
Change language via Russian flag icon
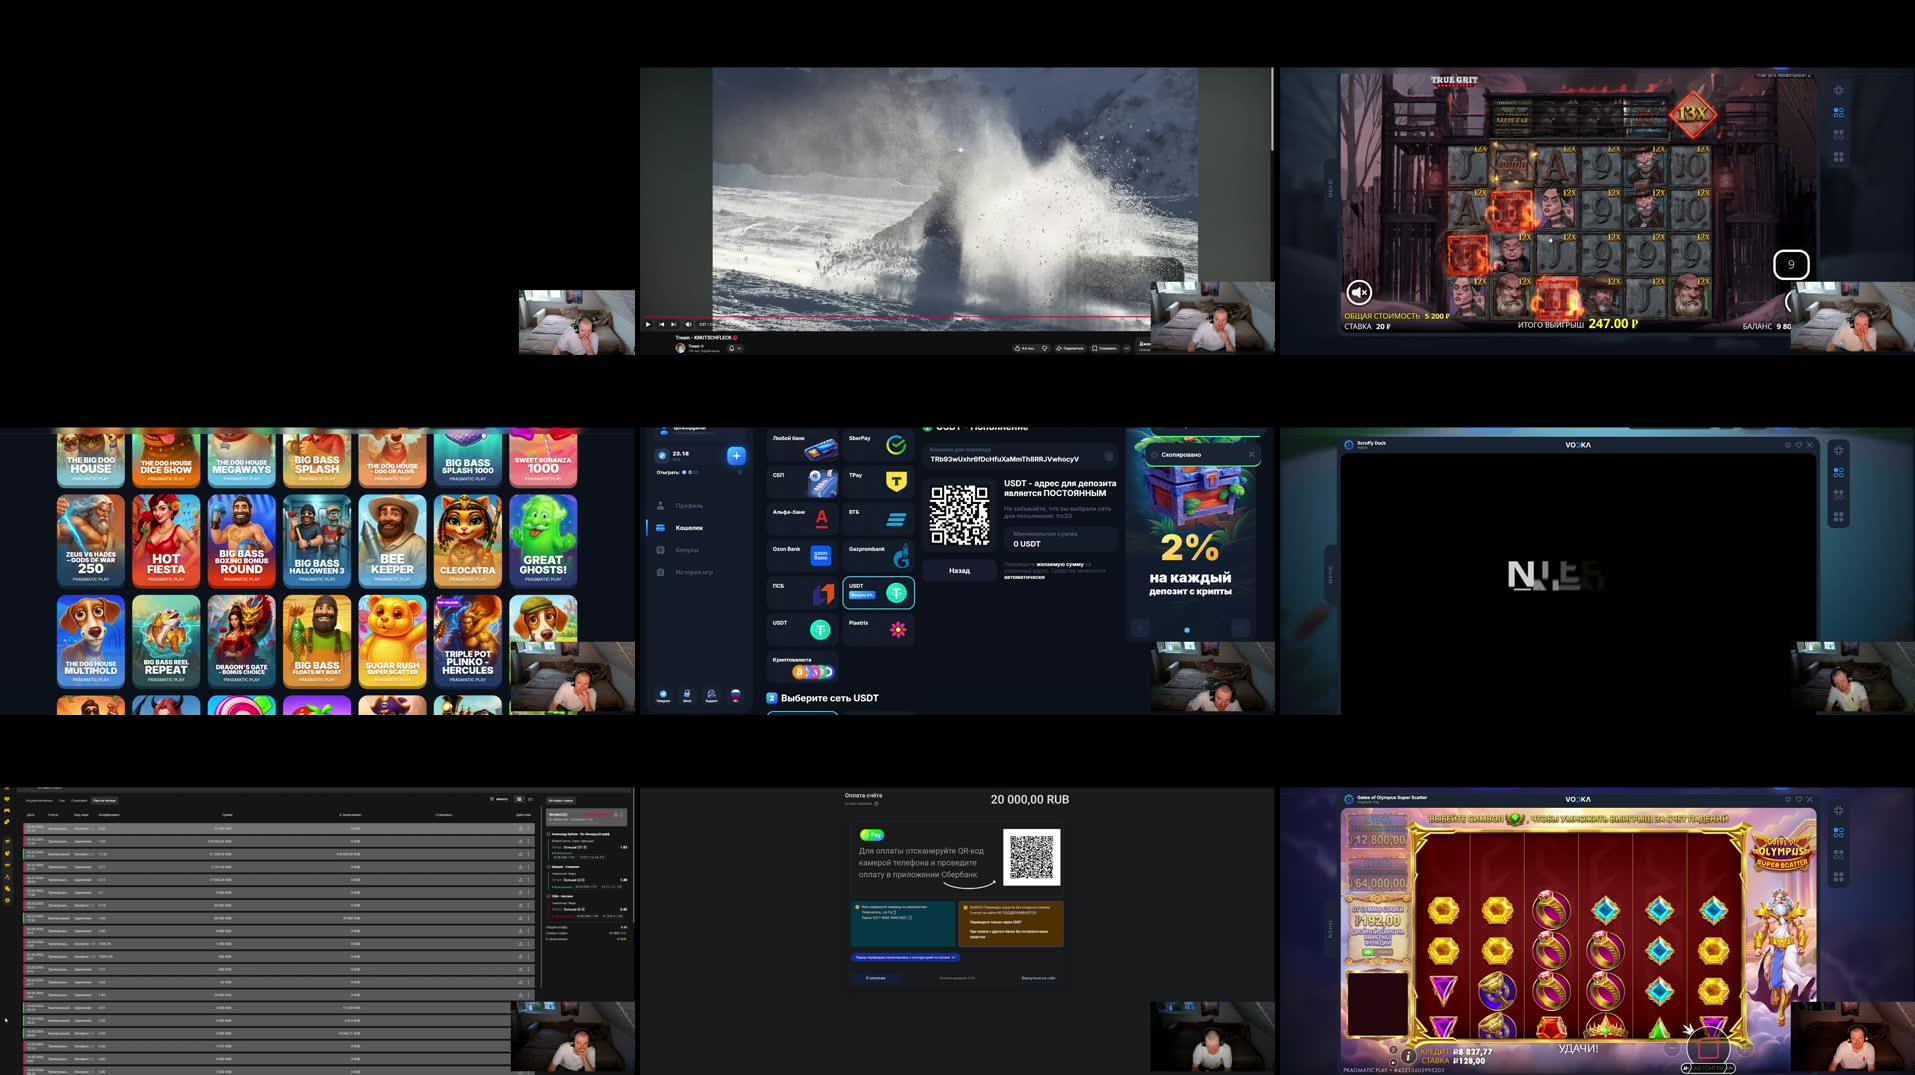pos(736,694)
